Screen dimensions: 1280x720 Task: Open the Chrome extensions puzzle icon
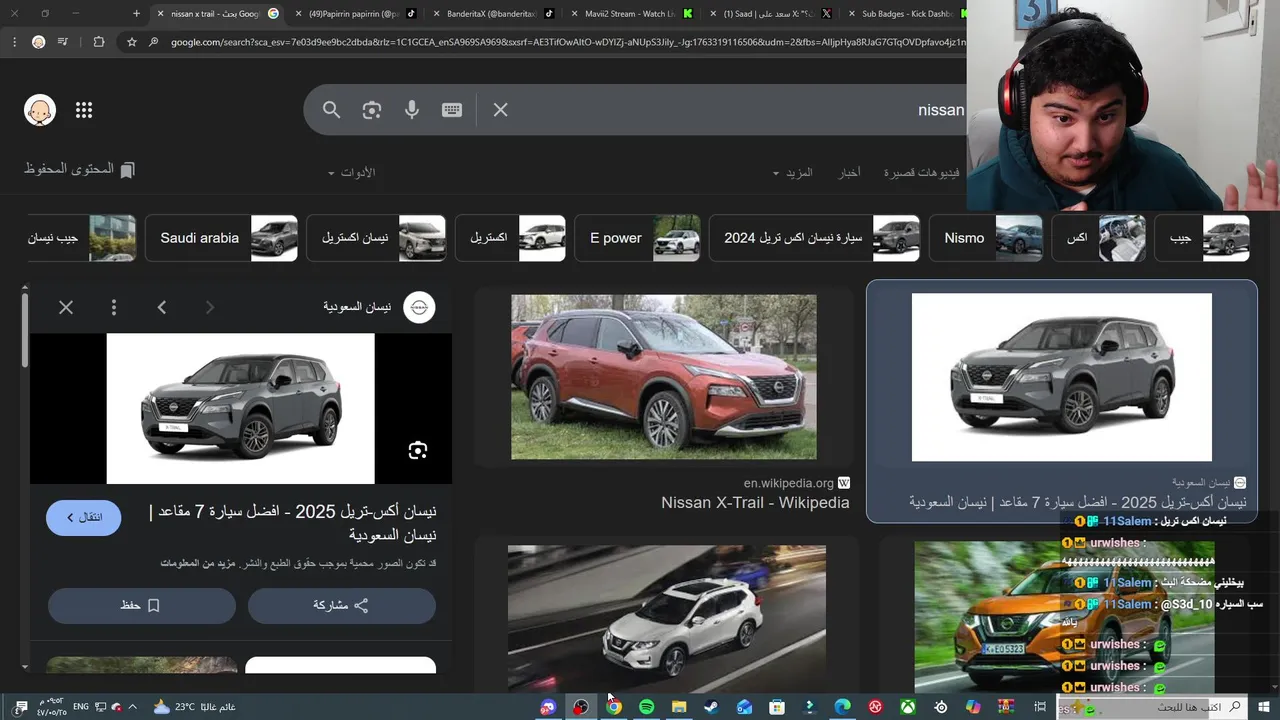tap(98, 42)
